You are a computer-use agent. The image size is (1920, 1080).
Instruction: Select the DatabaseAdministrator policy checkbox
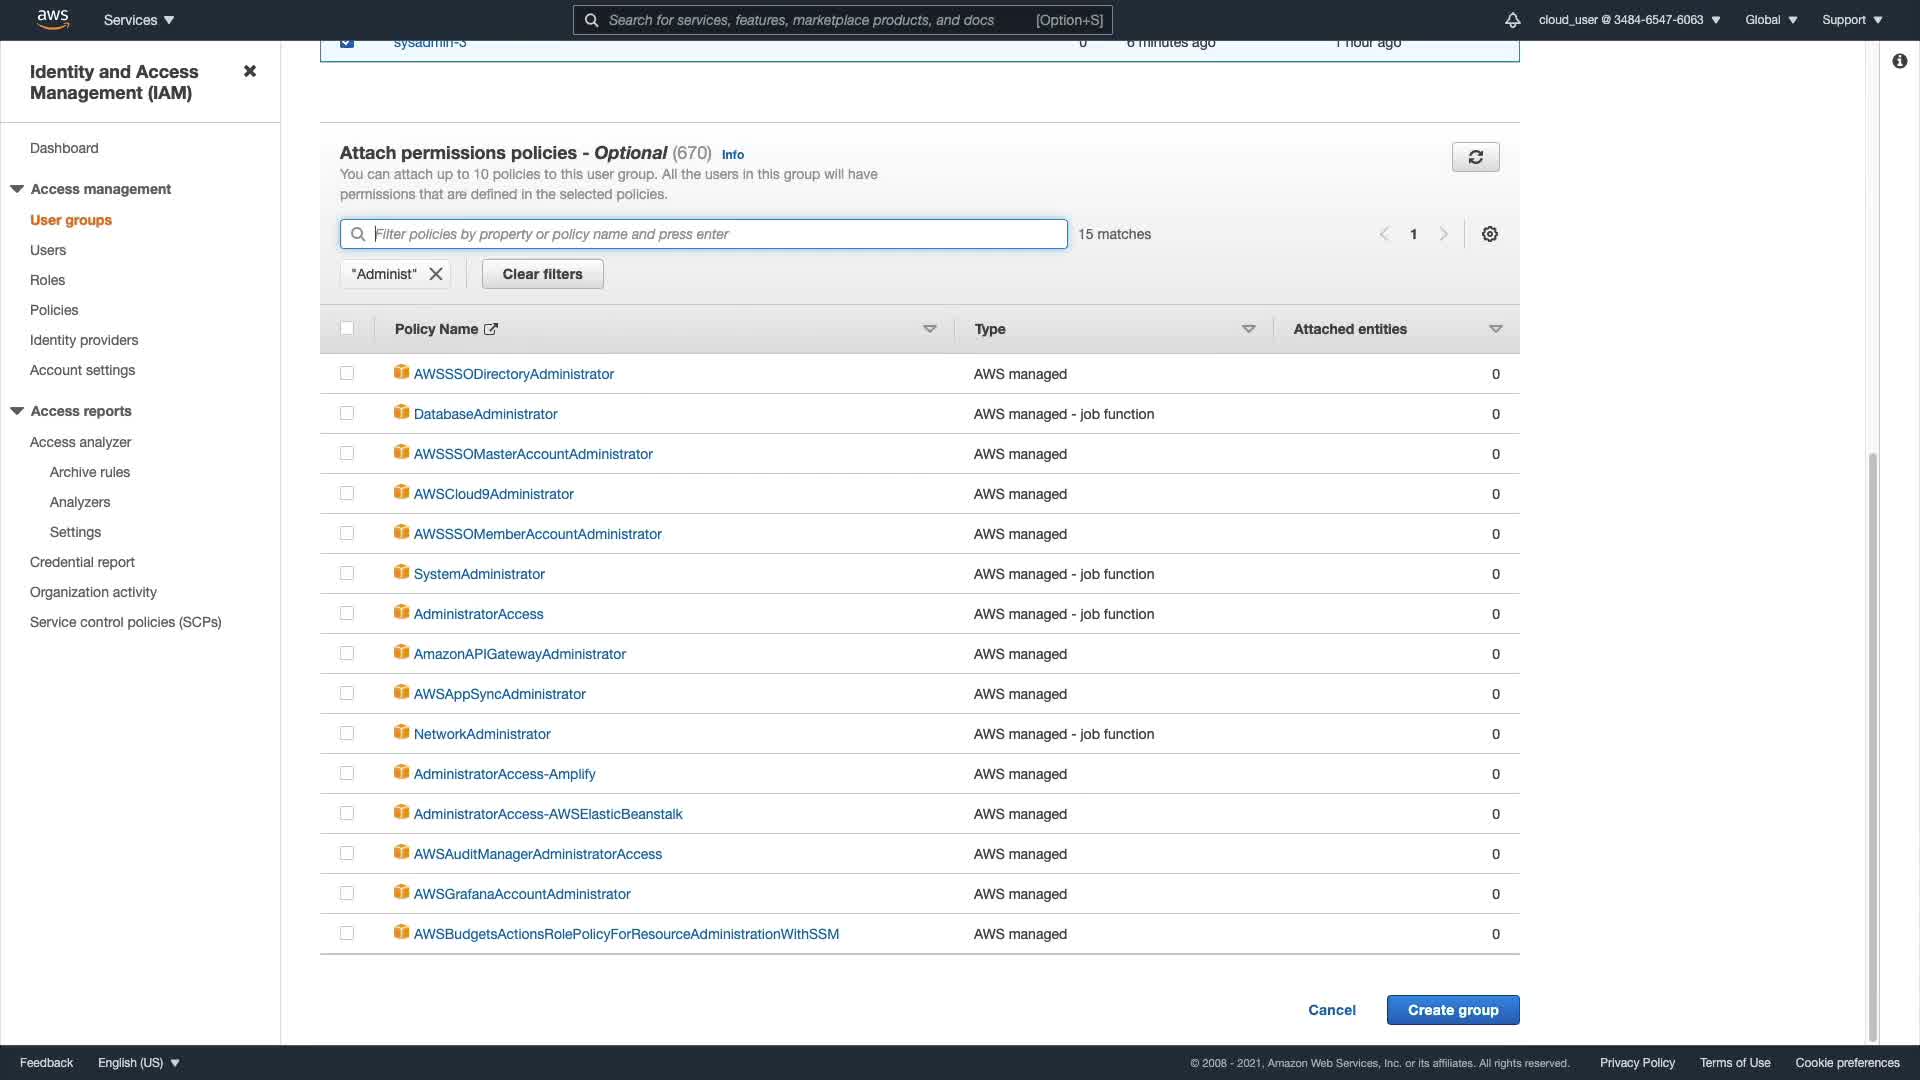[347, 413]
